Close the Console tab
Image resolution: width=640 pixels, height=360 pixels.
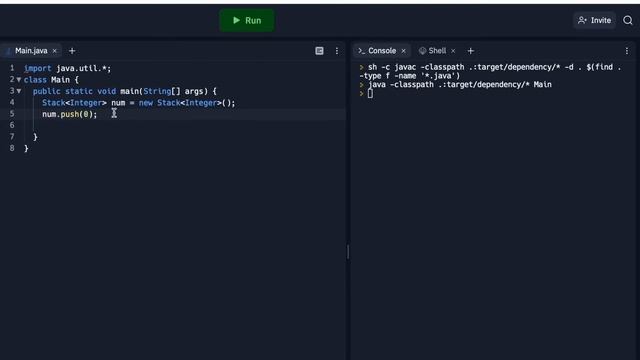404,51
